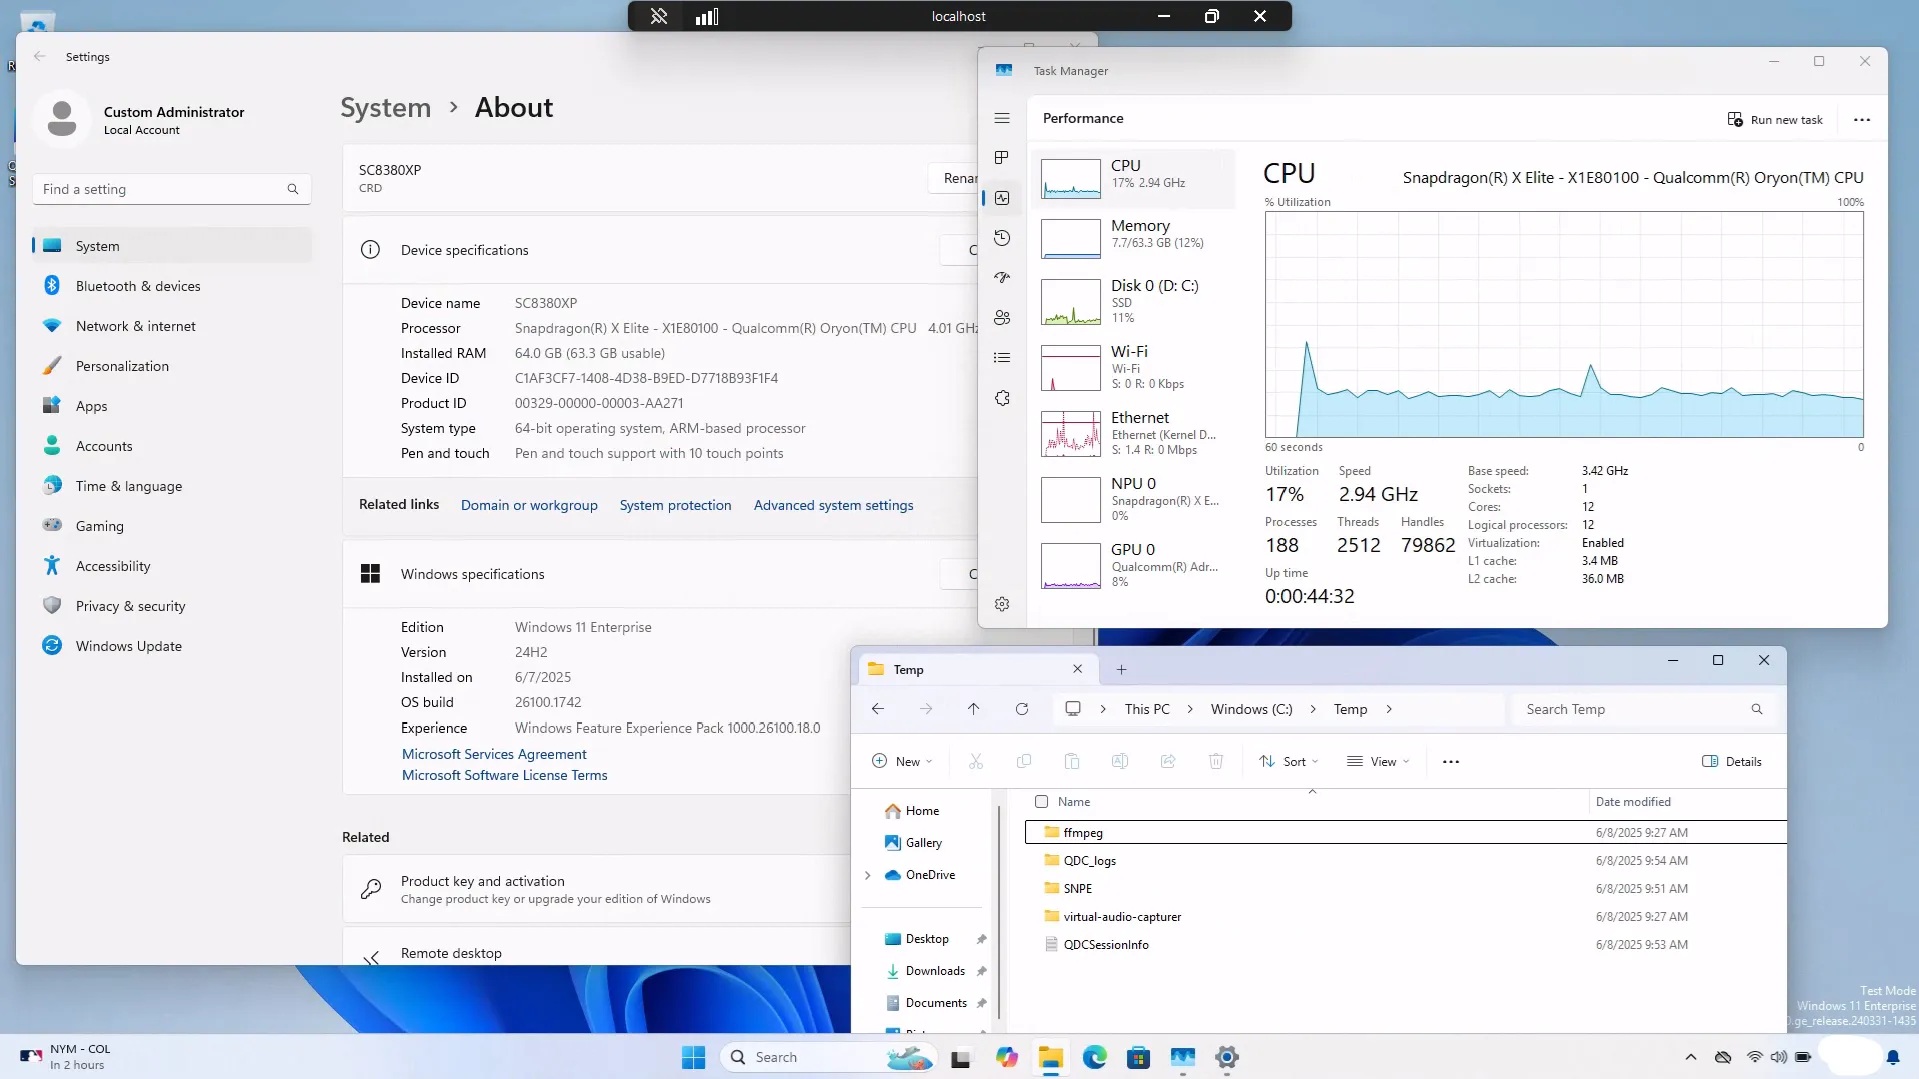Tick the select-all checkbox beside Name column
Viewport: 1919px width, 1079px height.
(x=1041, y=801)
